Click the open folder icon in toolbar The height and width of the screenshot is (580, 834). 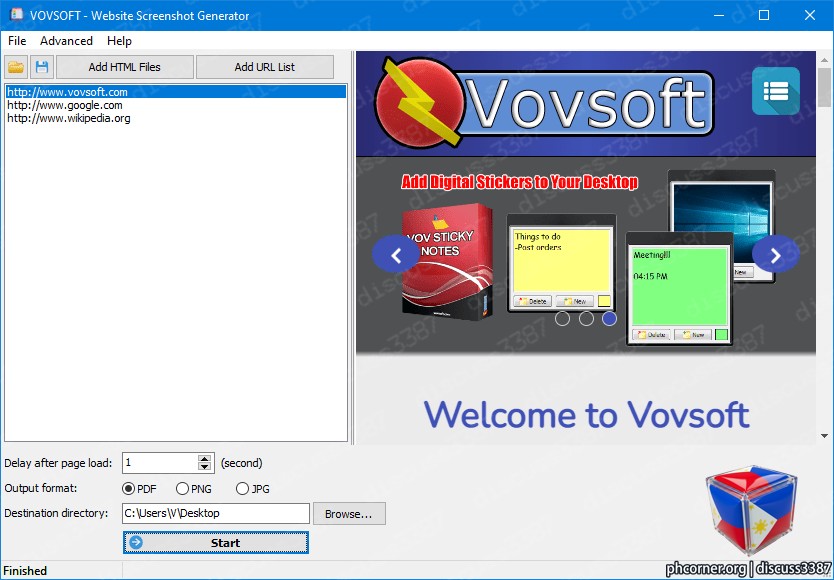pos(16,67)
